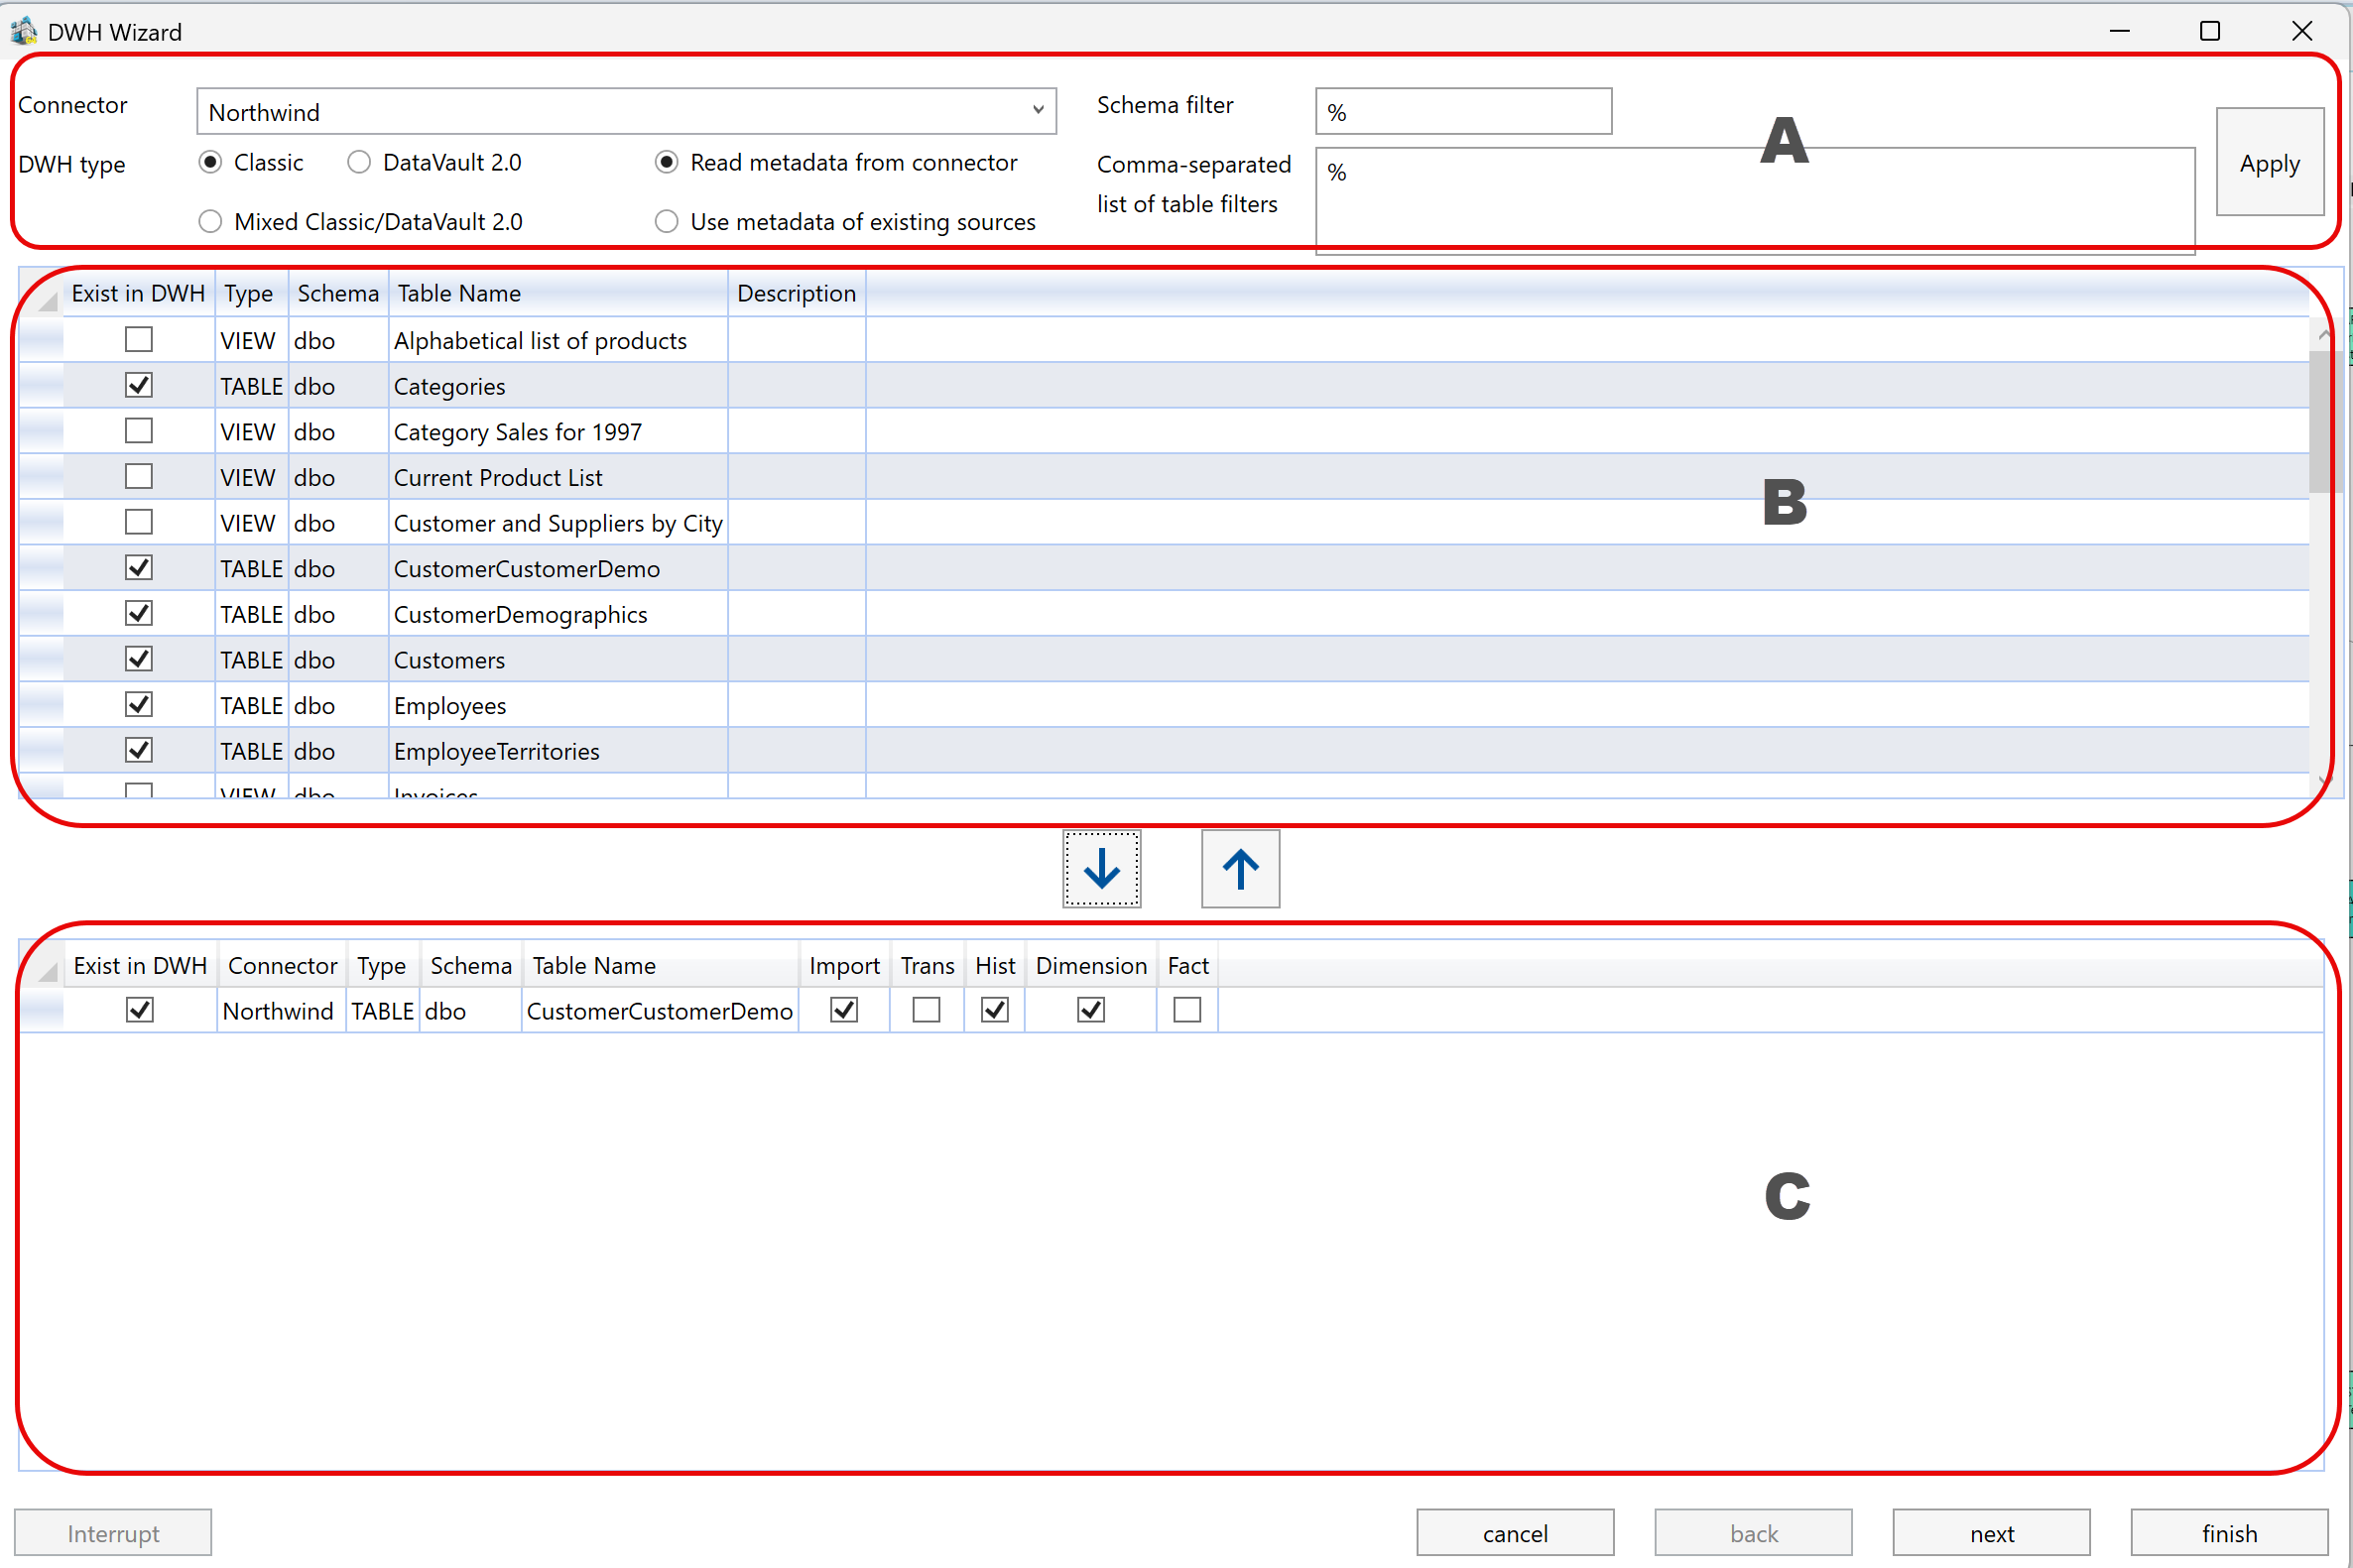Open the Connector dropdown showing Northwind
The image size is (2353, 1568).
(x=626, y=111)
